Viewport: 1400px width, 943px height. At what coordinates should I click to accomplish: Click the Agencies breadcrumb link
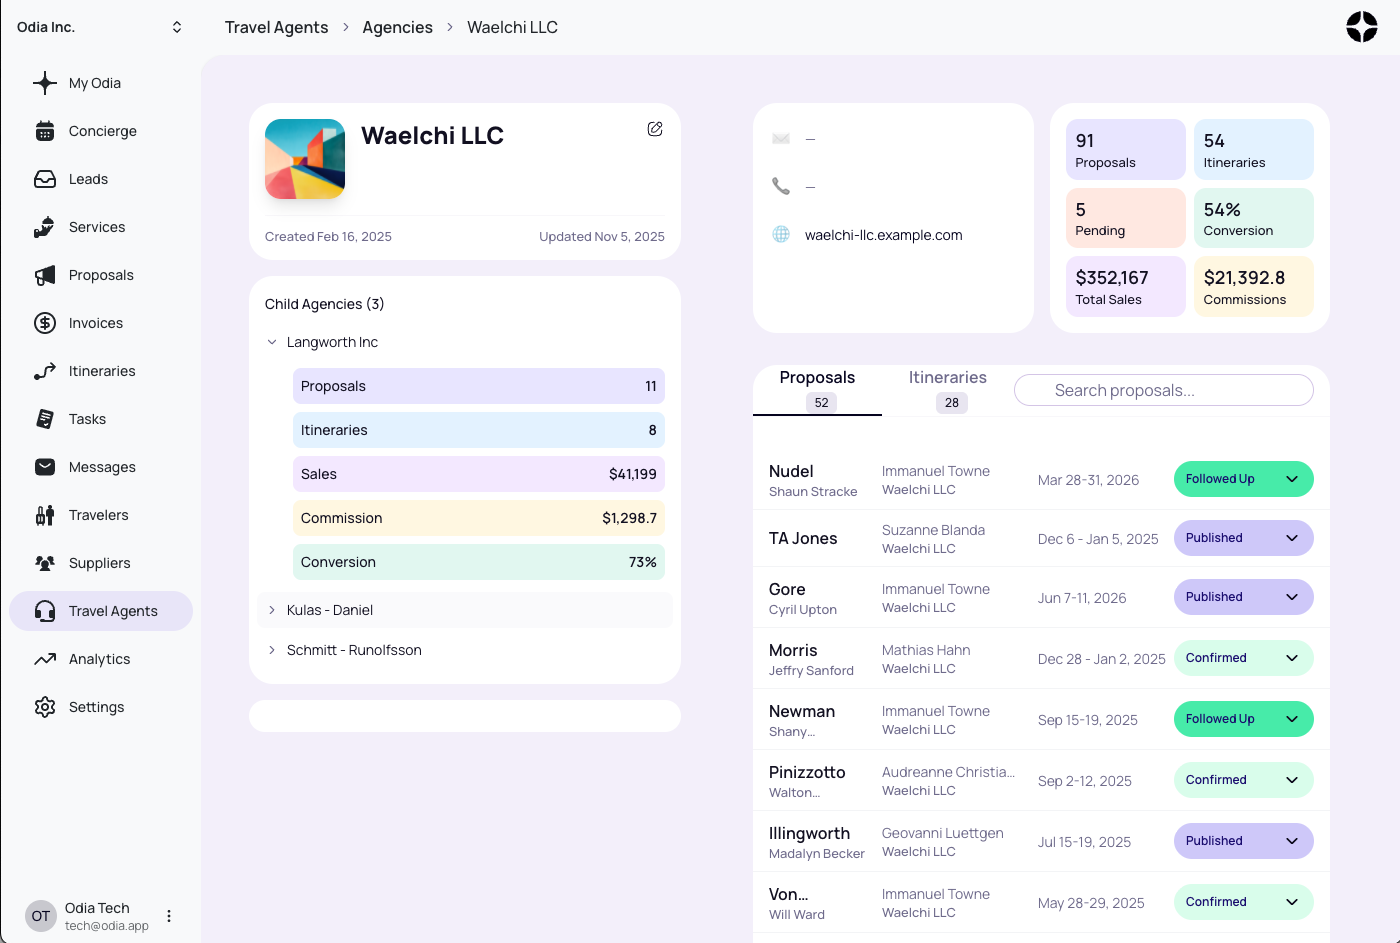pos(397,27)
